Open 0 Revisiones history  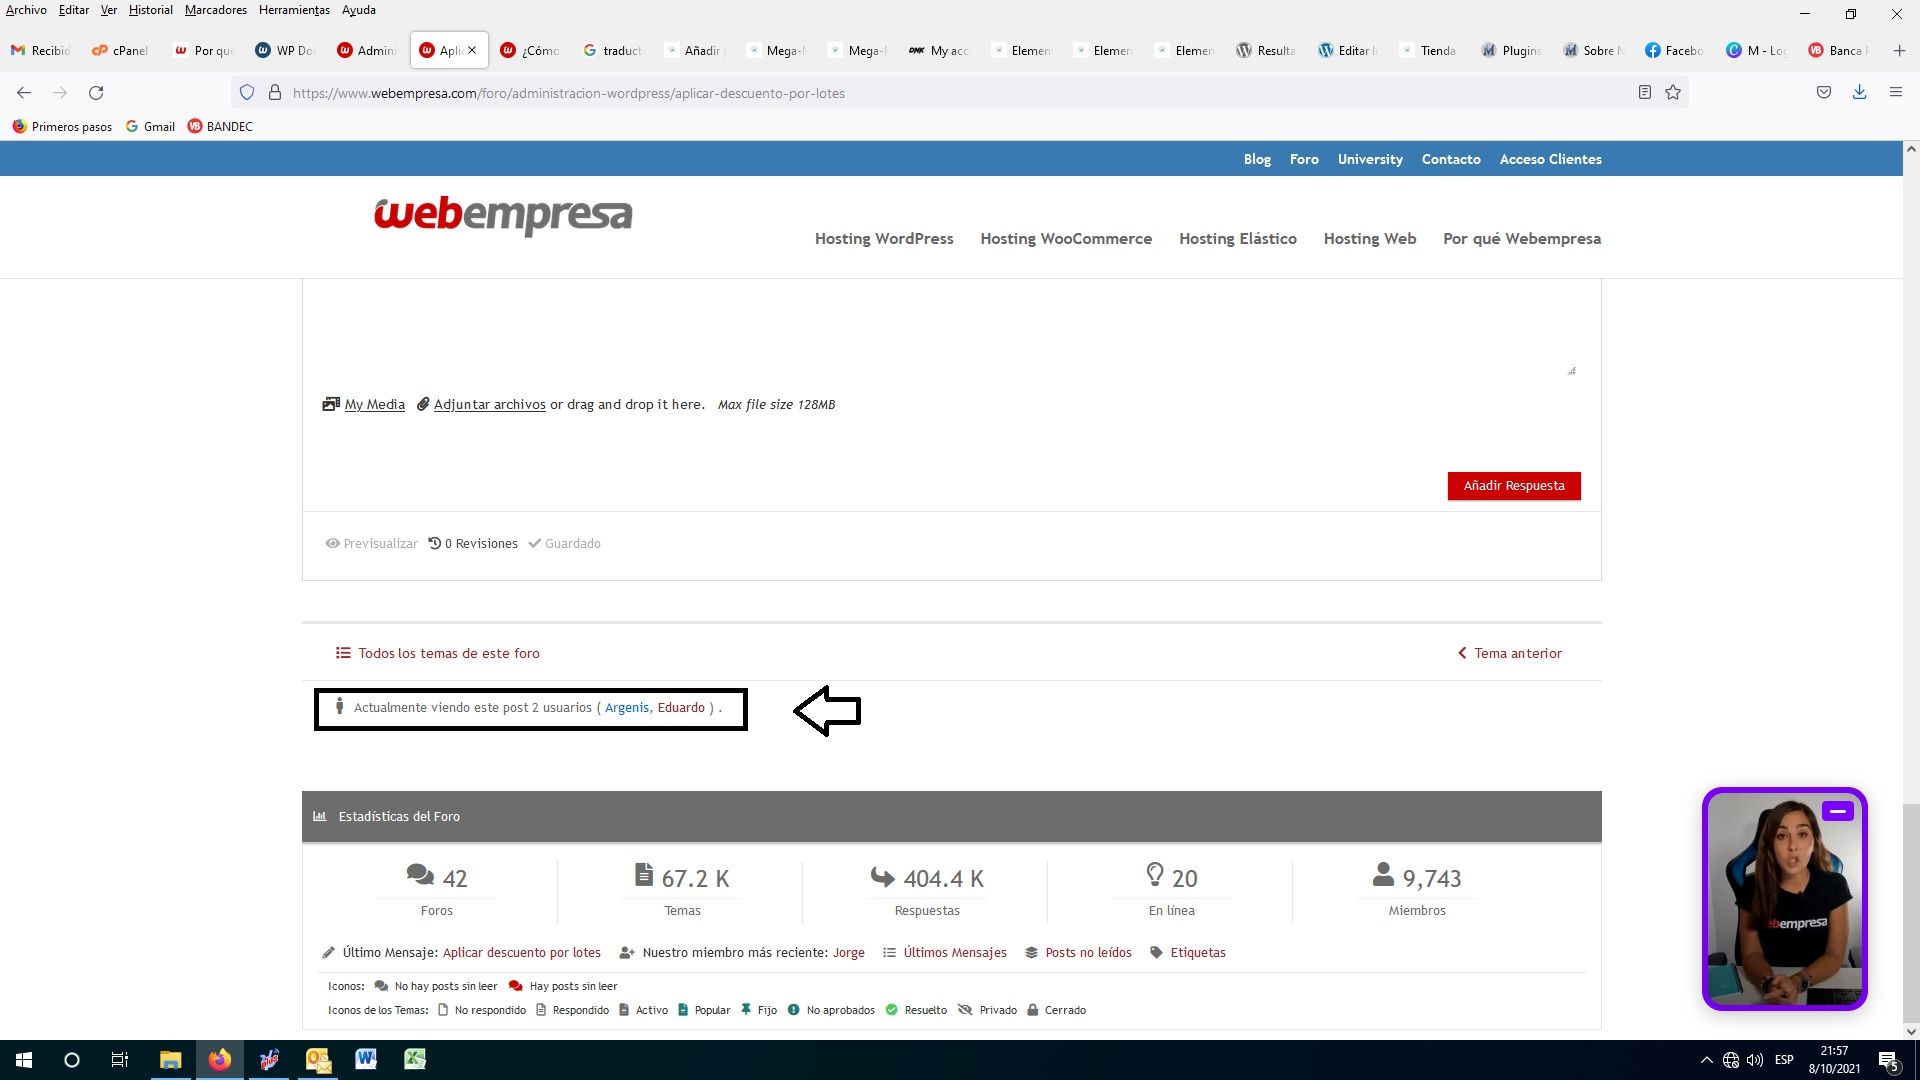[x=473, y=543]
